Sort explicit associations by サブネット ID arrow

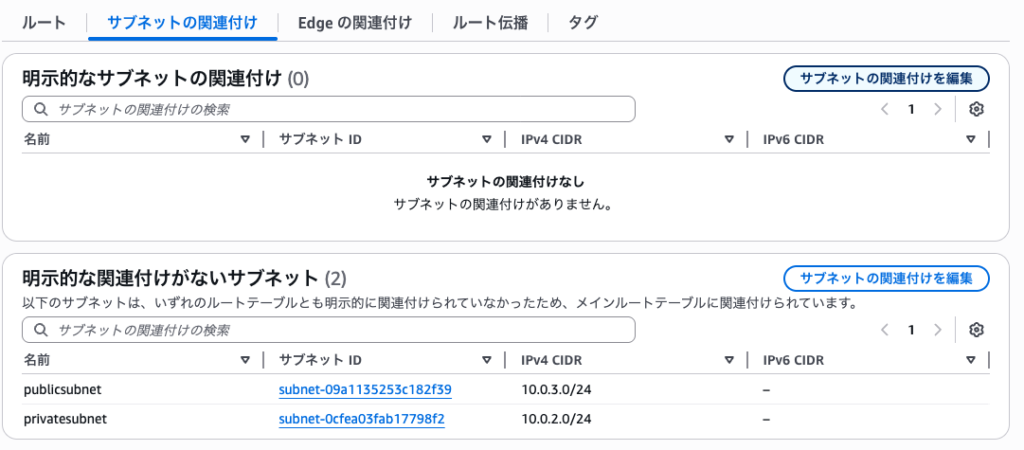click(x=487, y=140)
